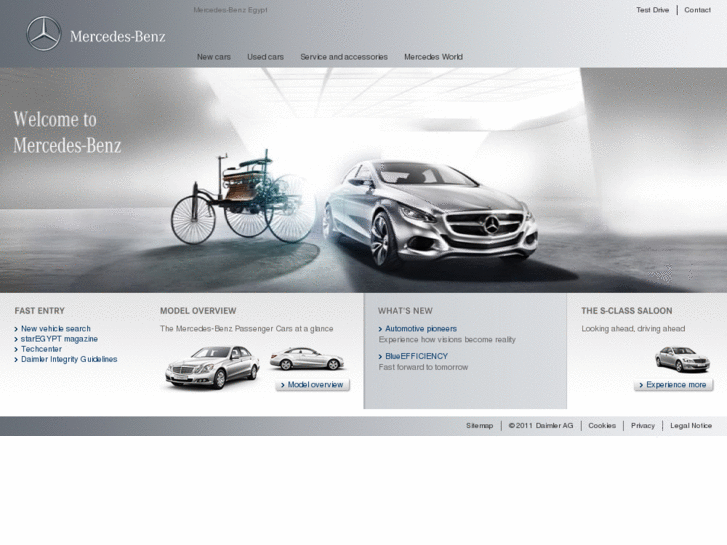Click 'Passenger Cars at a glance' text
This screenshot has height=545, width=727.
click(284, 328)
